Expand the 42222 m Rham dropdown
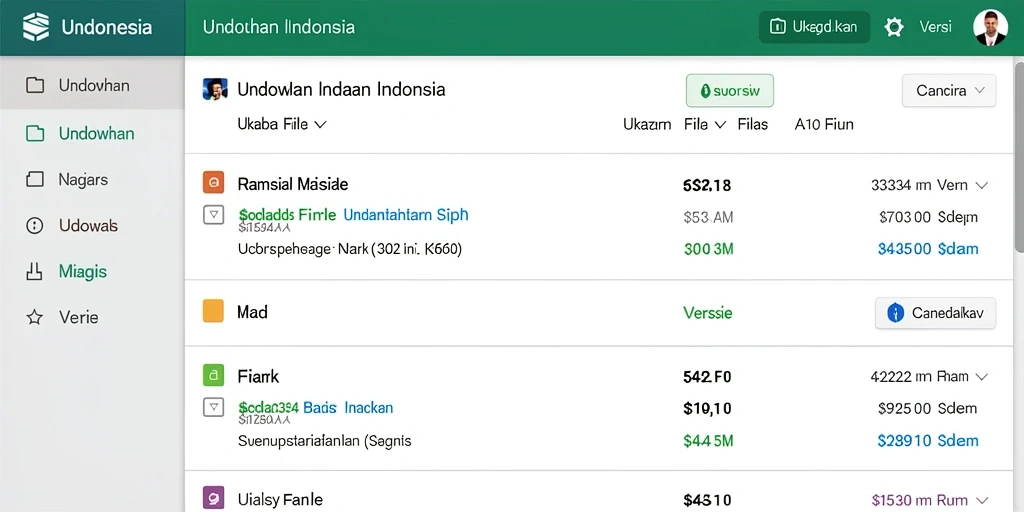Viewport: 1024px width, 512px height. click(x=929, y=377)
